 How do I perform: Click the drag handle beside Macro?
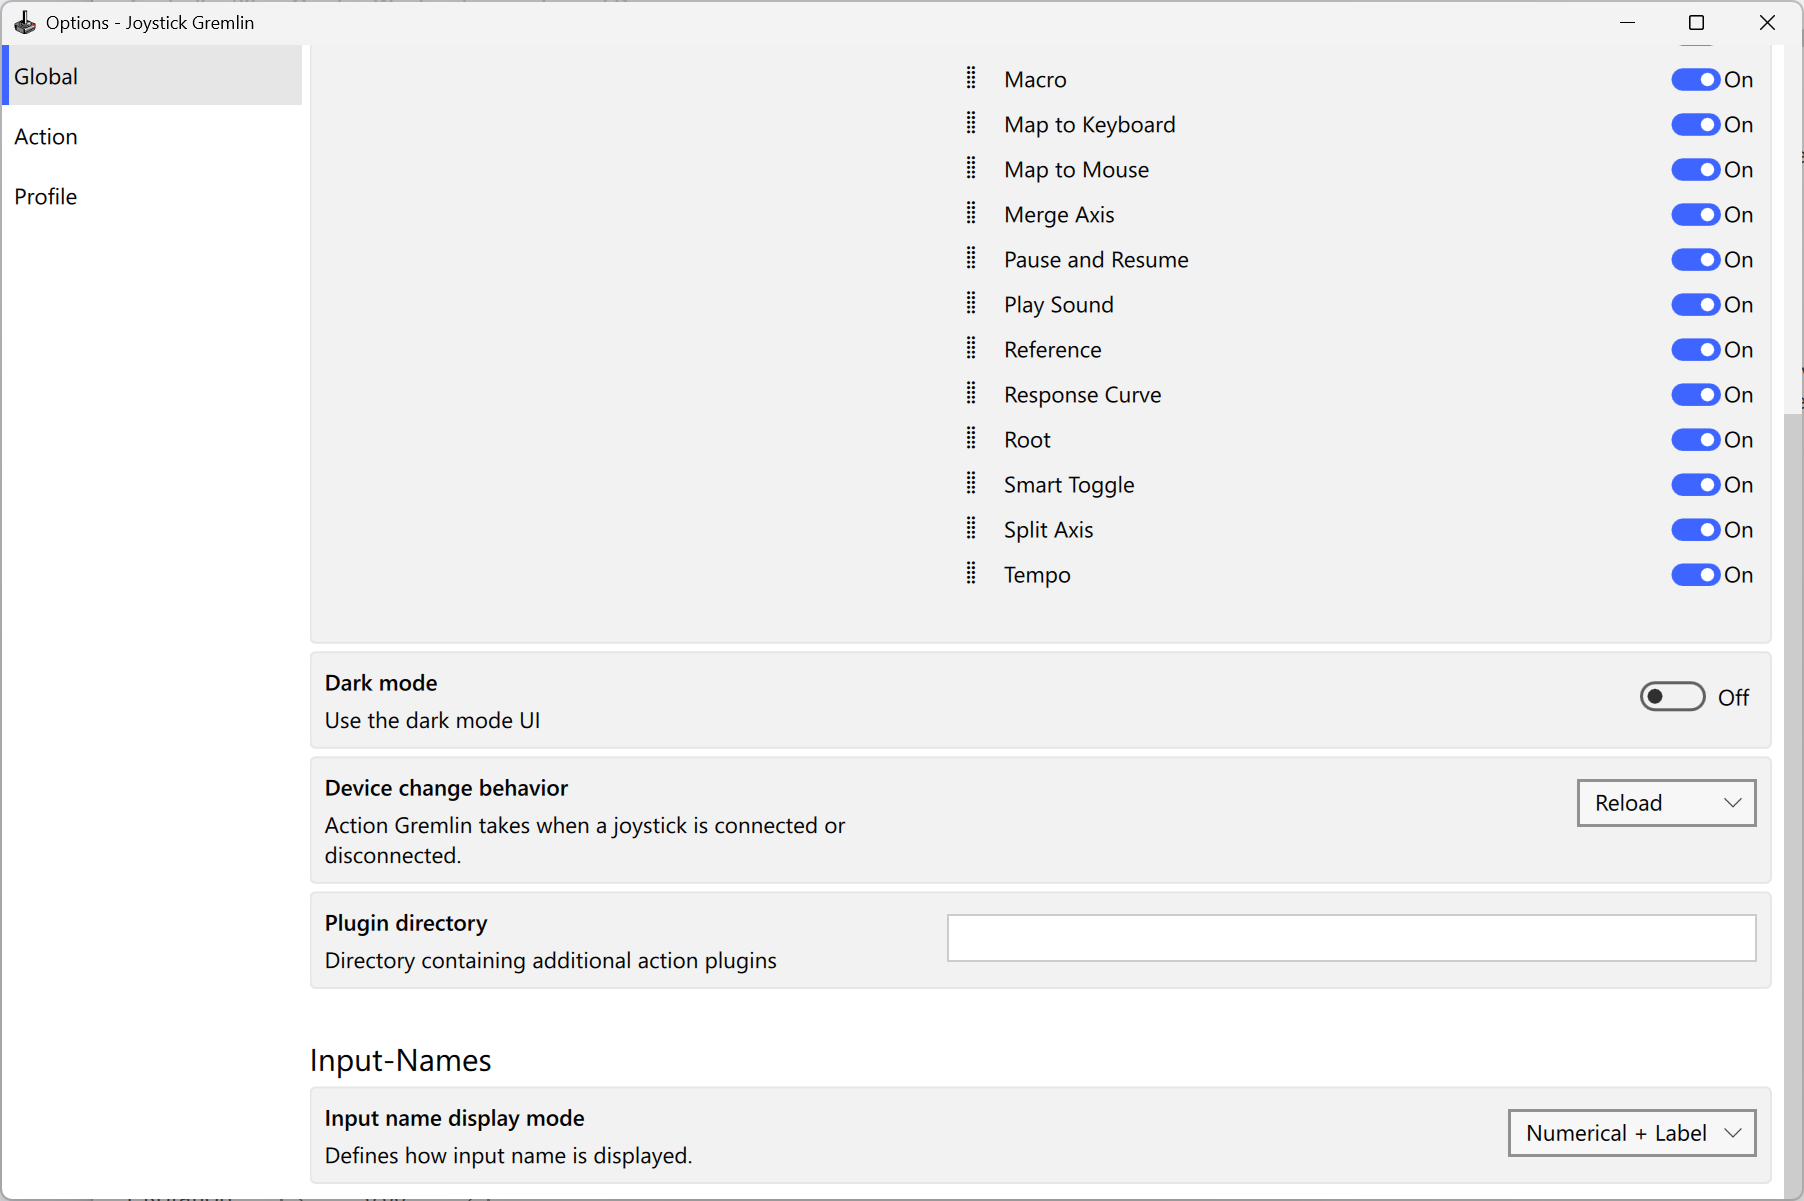coord(971,78)
